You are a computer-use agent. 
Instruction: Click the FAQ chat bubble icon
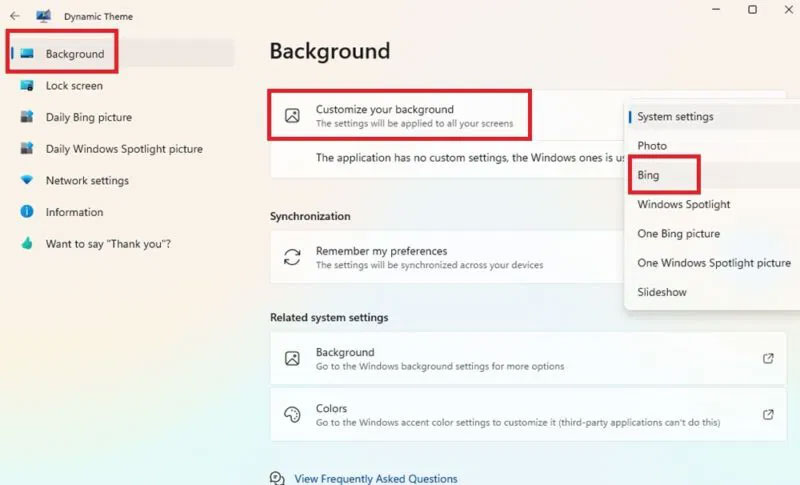pos(277,478)
